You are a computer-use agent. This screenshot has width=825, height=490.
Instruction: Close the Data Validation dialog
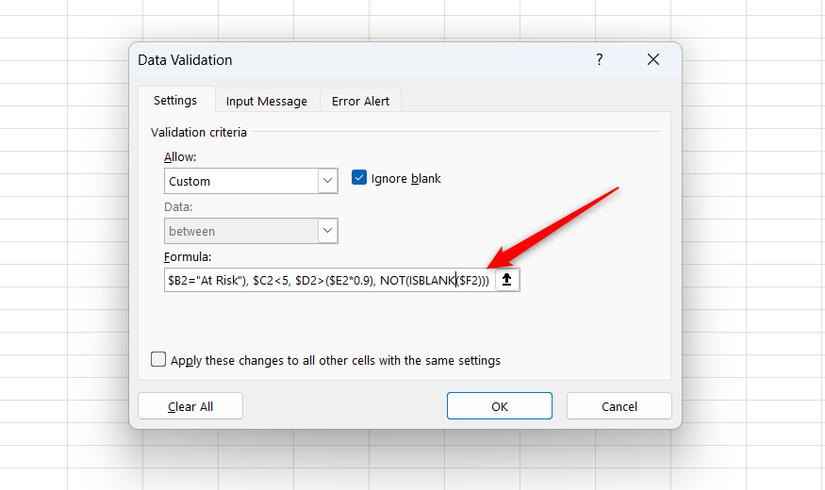click(653, 59)
